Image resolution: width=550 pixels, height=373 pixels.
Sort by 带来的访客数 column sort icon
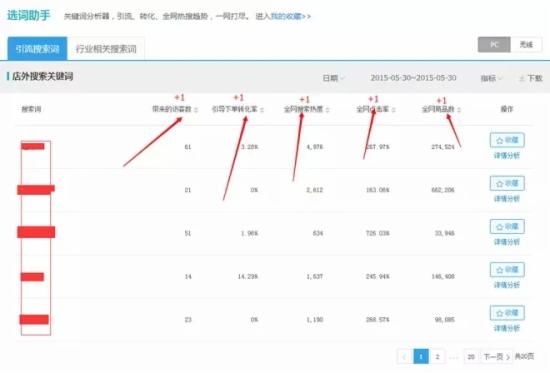[196, 110]
